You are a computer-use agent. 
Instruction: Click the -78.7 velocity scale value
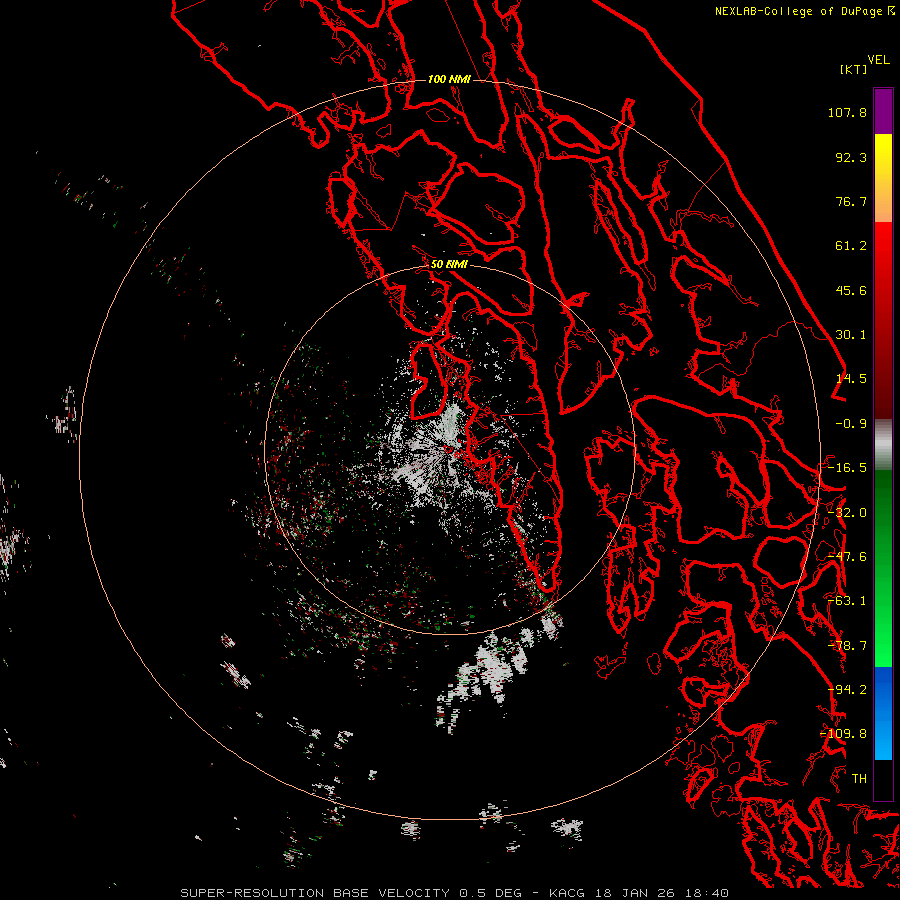[x=847, y=646]
